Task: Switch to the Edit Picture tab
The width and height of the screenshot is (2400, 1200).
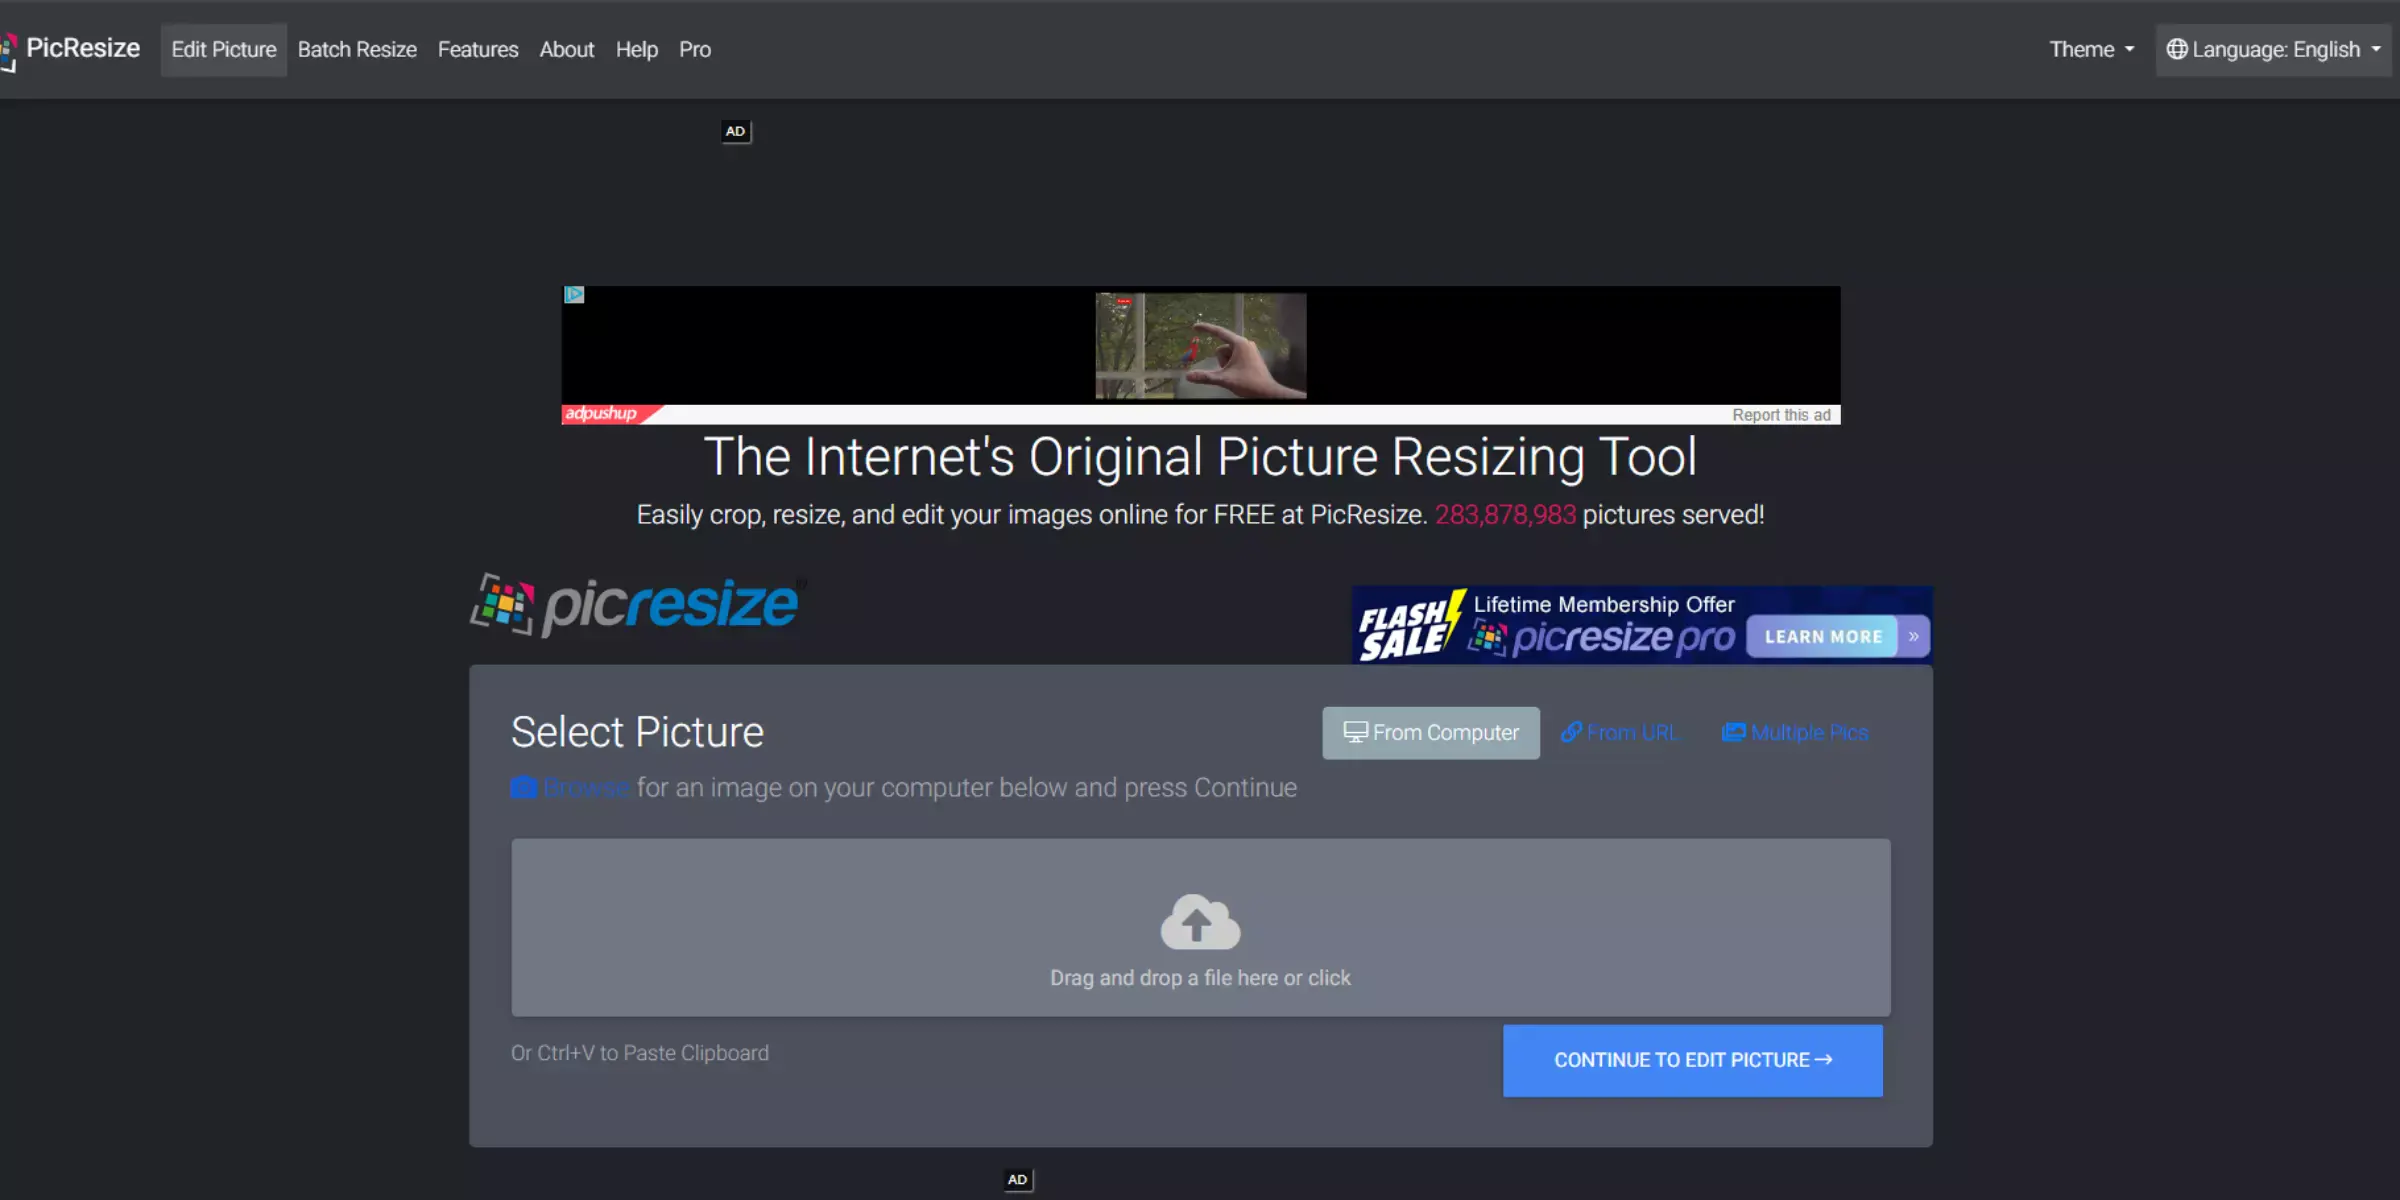Action: [222, 49]
